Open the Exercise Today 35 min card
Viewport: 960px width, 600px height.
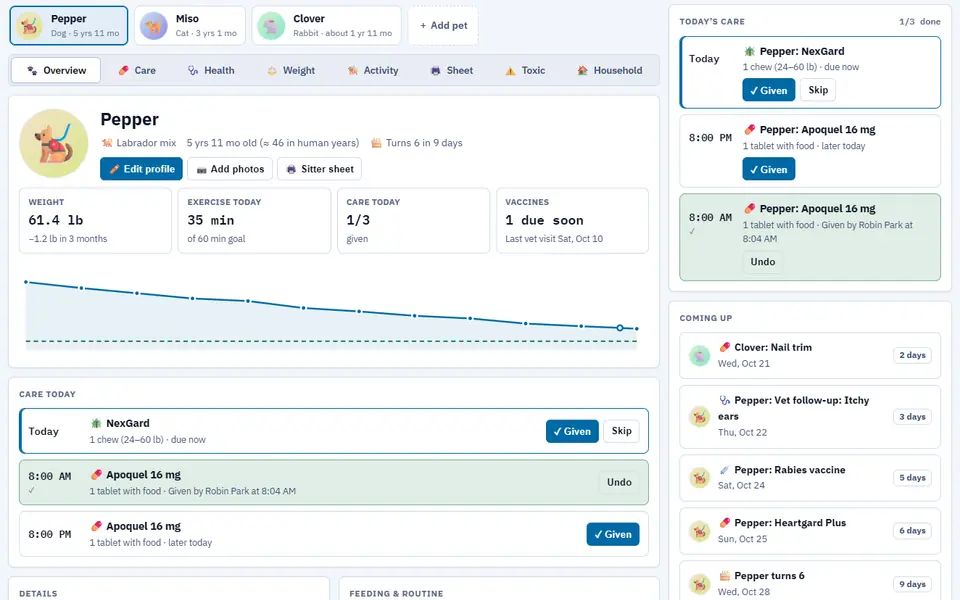254,220
